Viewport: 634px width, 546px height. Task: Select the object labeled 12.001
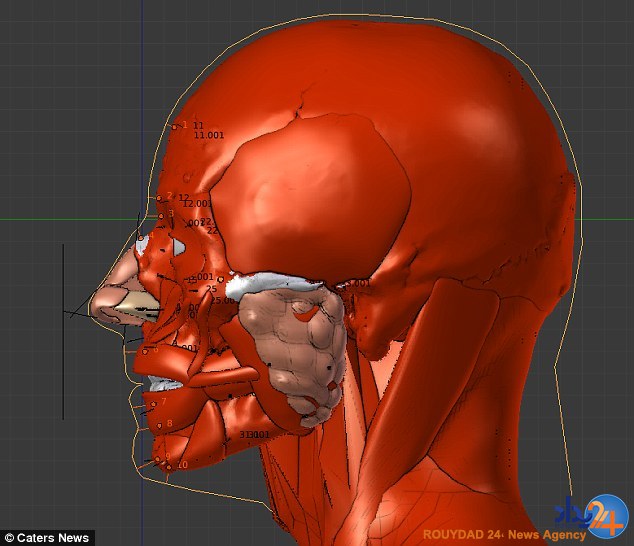(197, 204)
